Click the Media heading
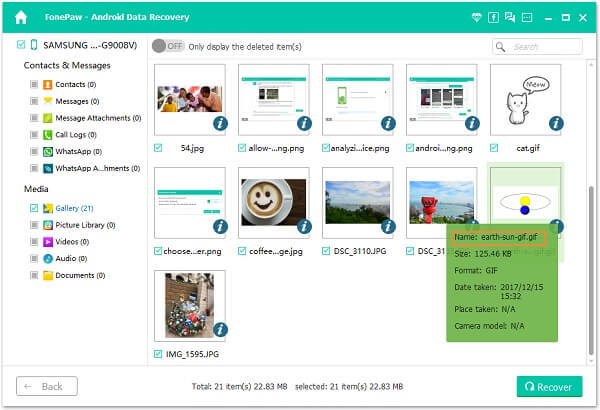This screenshot has width=600, height=410. 36,189
